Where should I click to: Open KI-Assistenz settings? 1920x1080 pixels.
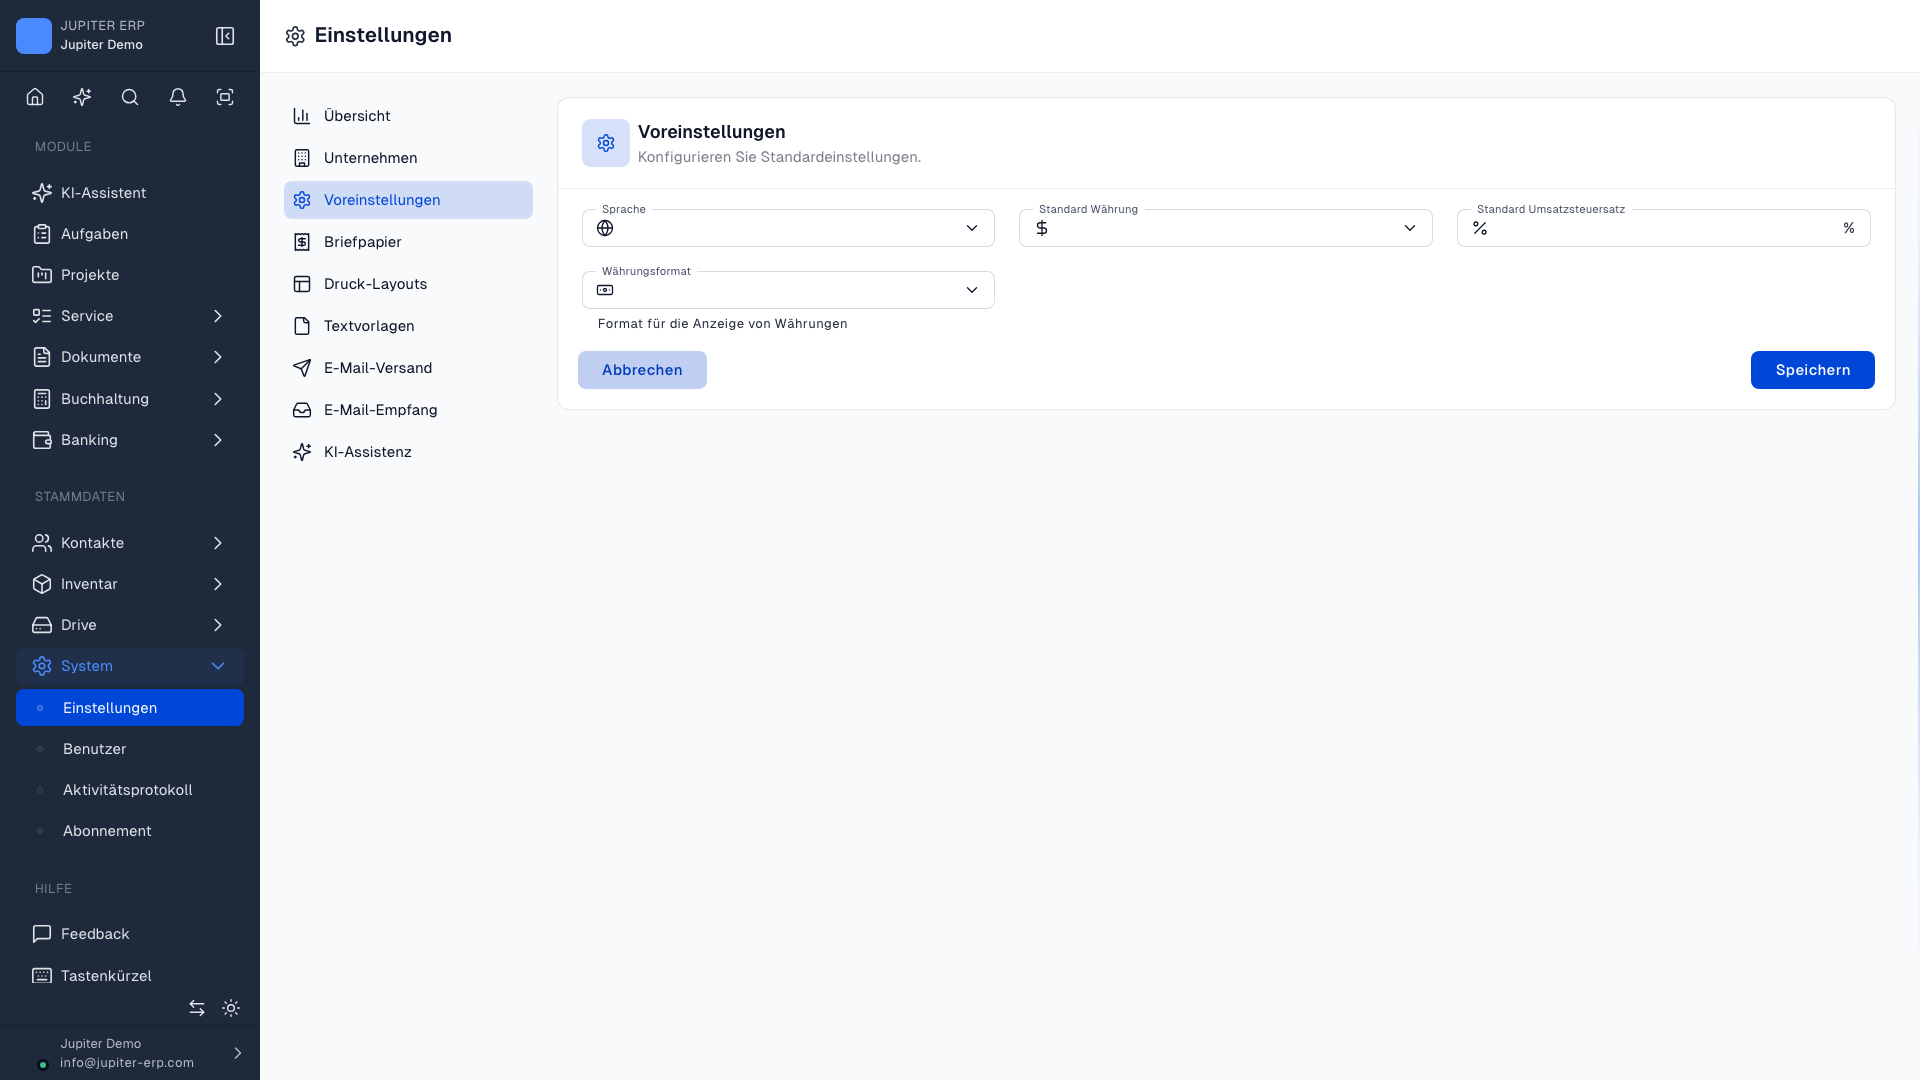pyautogui.click(x=408, y=452)
